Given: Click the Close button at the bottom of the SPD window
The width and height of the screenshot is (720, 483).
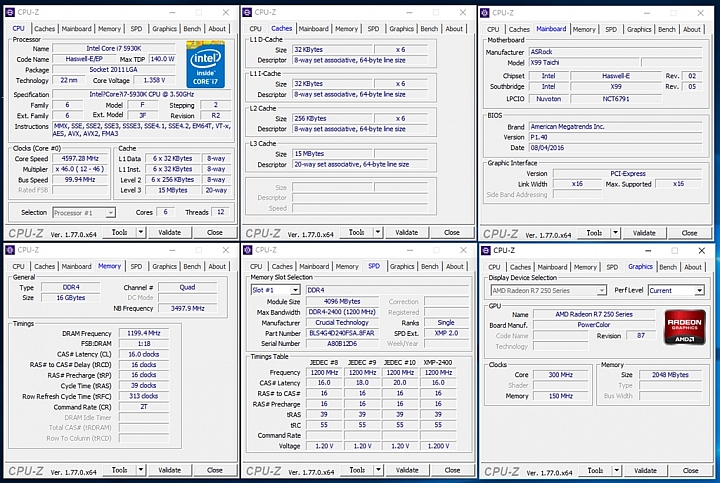Looking at the screenshot, I should pos(452,470).
